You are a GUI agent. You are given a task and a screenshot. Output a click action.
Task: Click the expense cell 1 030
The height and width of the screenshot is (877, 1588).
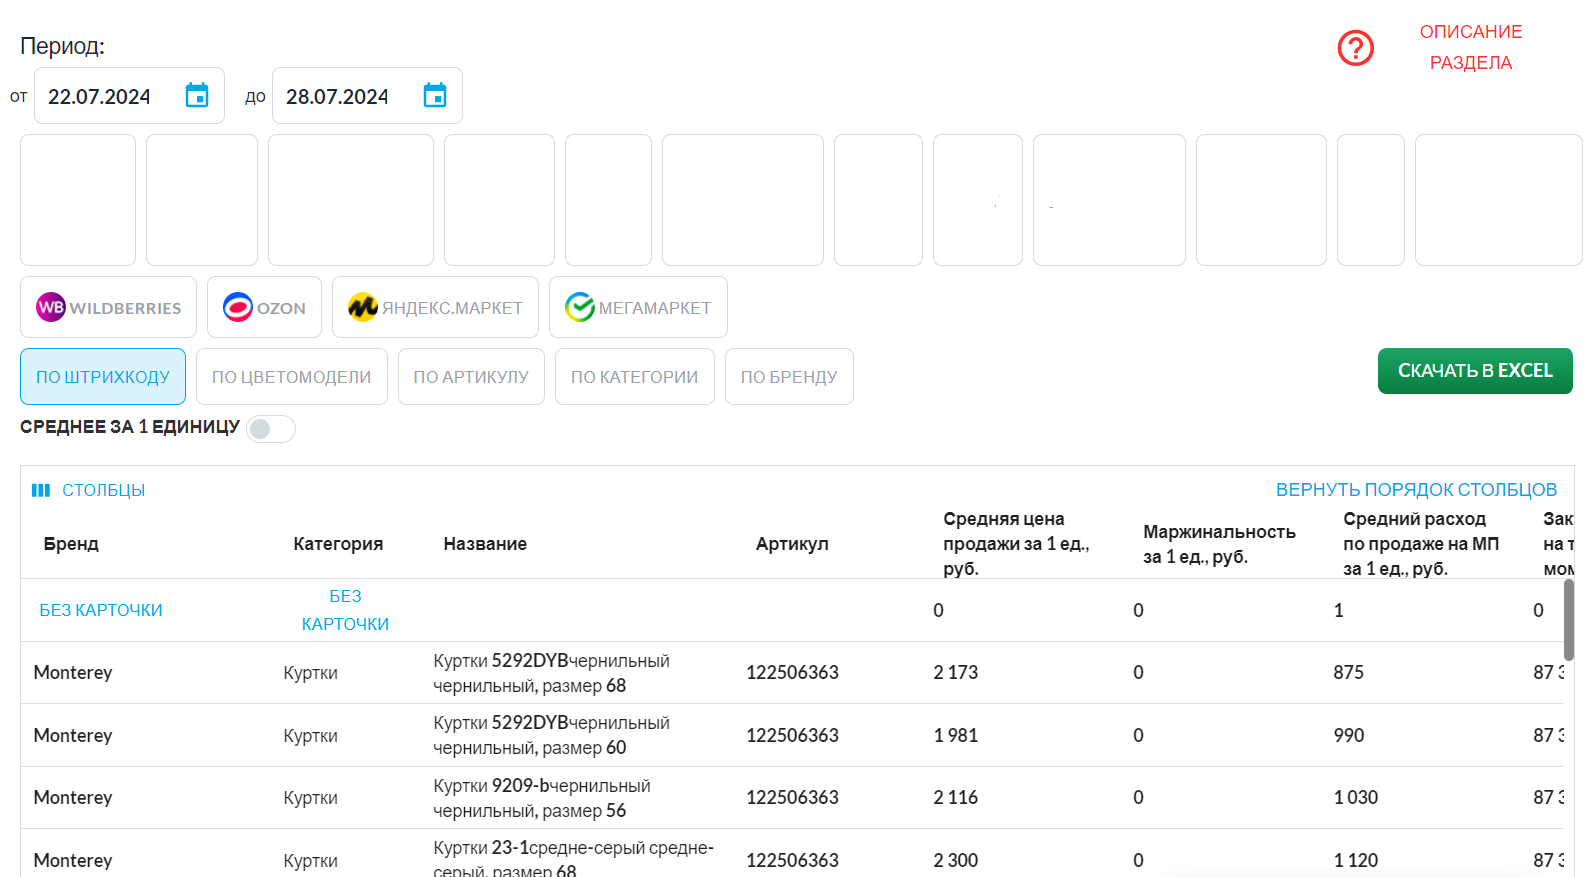(1356, 798)
